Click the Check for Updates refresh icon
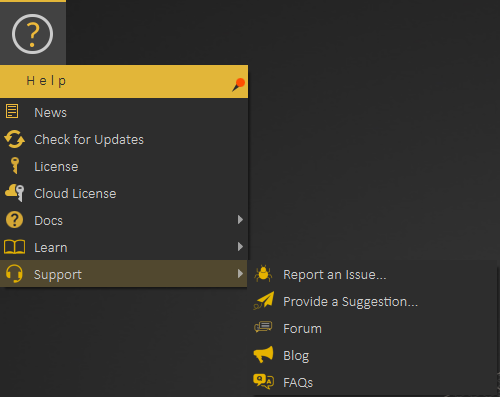This screenshot has width=500, height=397. (x=14, y=139)
